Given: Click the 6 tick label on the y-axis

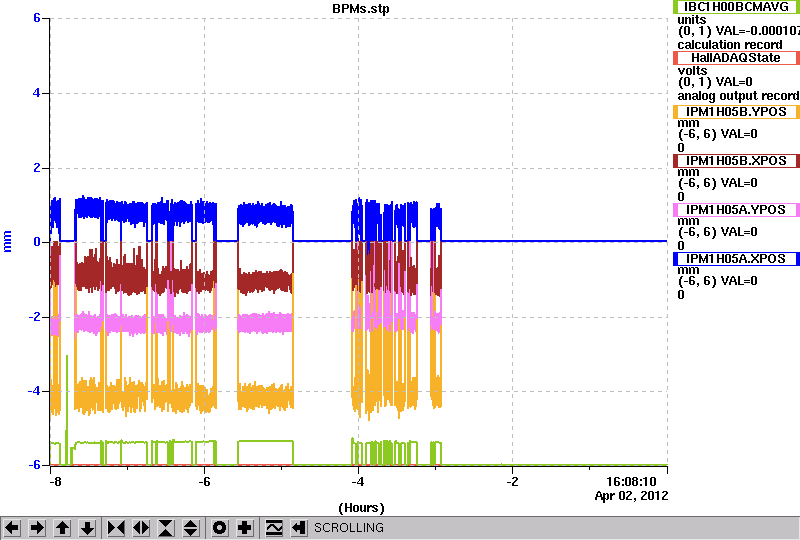Looking at the screenshot, I should point(37,18).
